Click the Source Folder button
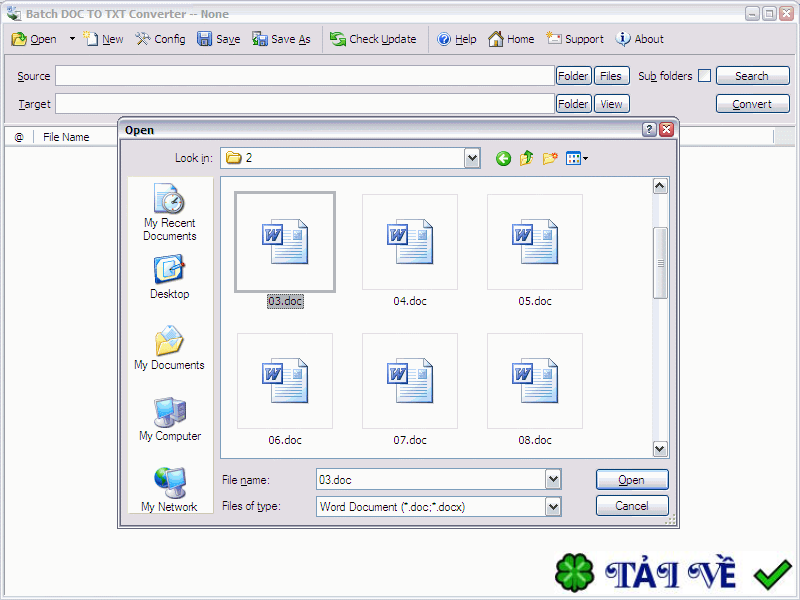The width and height of the screenshot is (800, 600). point(573,76)
